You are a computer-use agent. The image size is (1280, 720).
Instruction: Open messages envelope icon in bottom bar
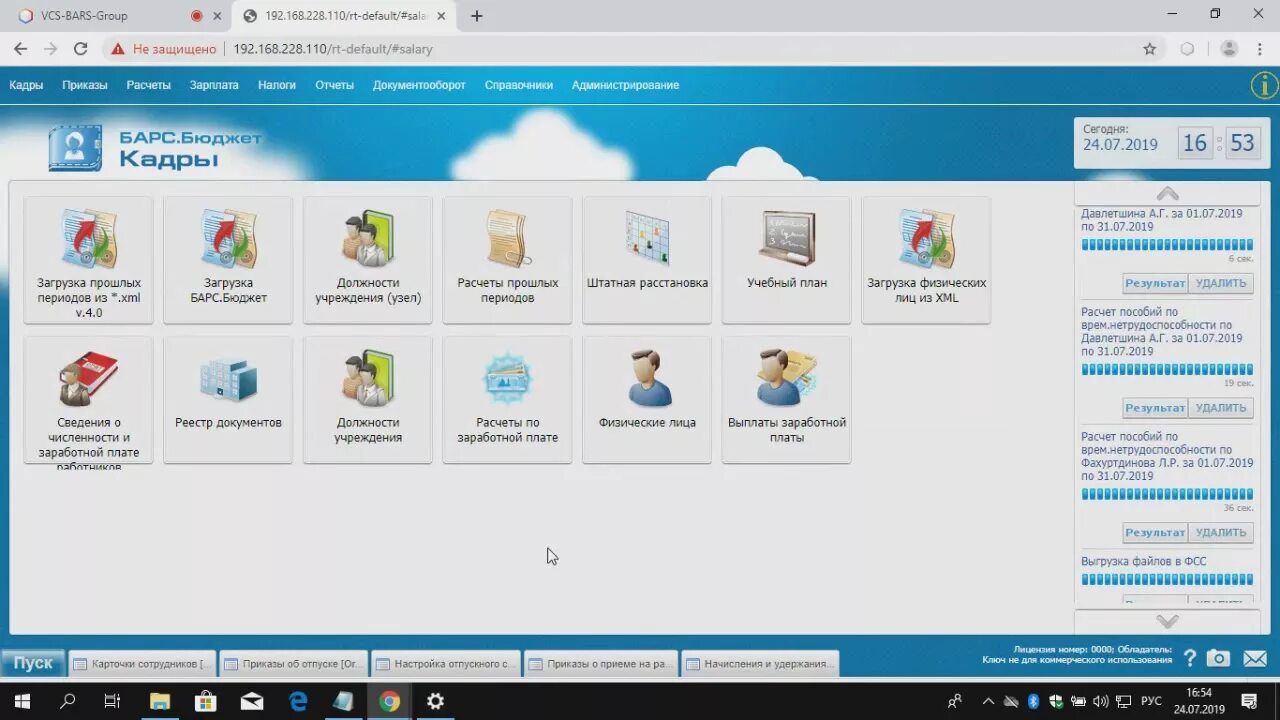(x=1255, y=658)
